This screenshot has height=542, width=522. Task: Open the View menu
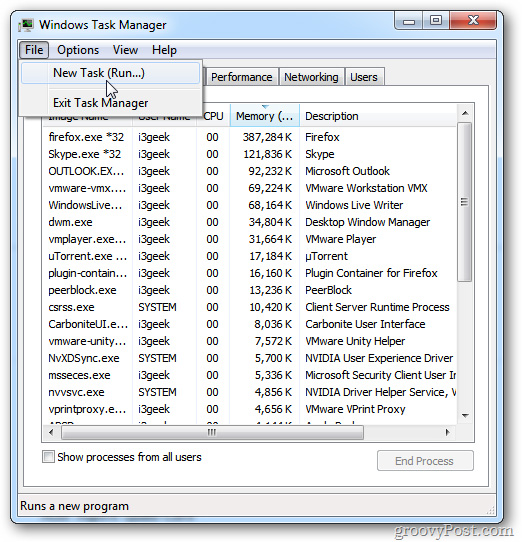point(125,50)
